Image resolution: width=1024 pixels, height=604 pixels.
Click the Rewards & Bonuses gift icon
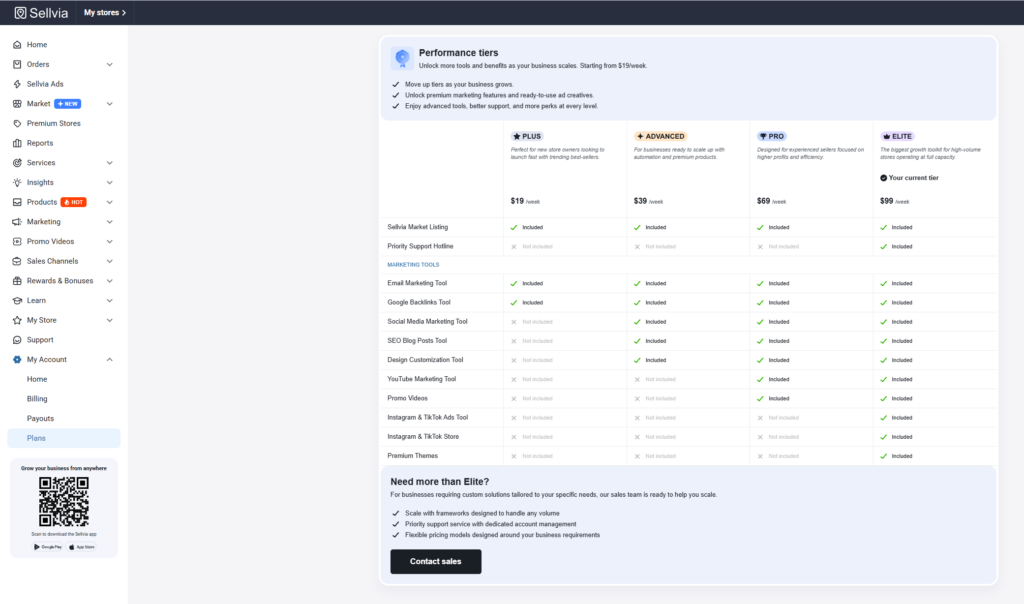[17, 281]
